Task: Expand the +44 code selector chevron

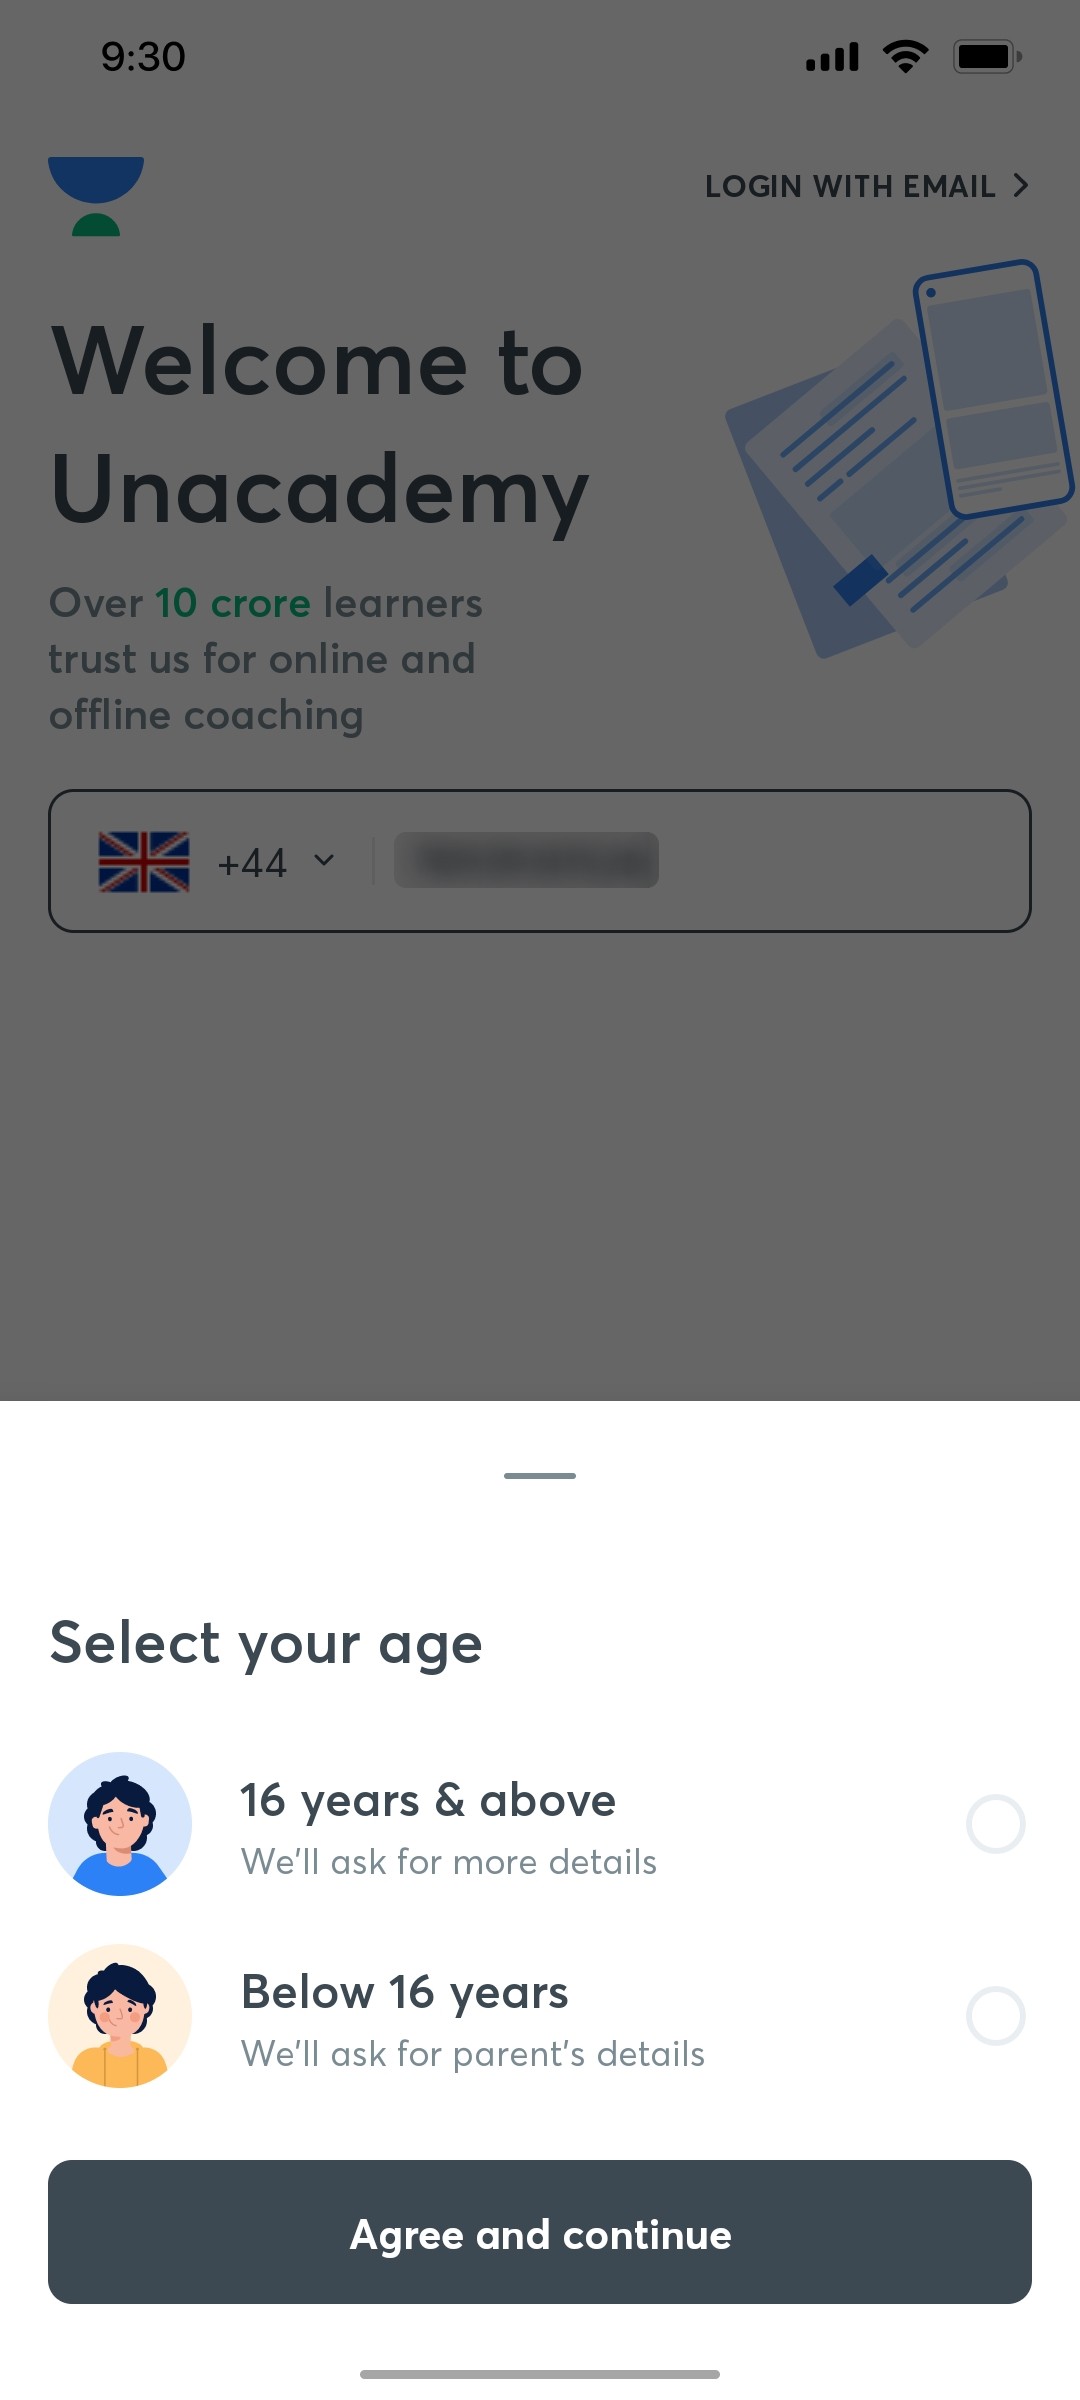Action: point(323,861)
